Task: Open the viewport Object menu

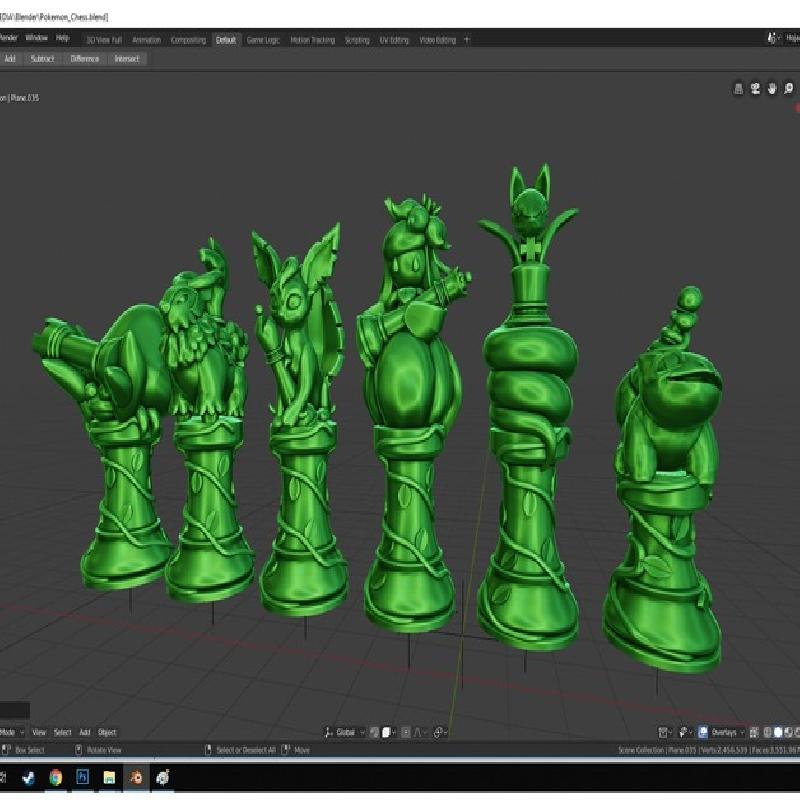Action: click(x=107, y=733)
